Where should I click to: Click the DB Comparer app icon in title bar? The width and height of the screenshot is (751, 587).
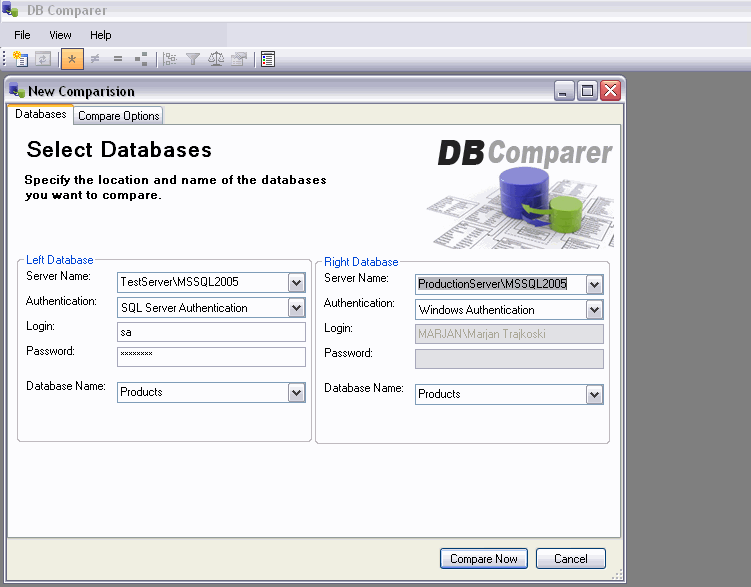pyautogui.click(x=11, y=9)
